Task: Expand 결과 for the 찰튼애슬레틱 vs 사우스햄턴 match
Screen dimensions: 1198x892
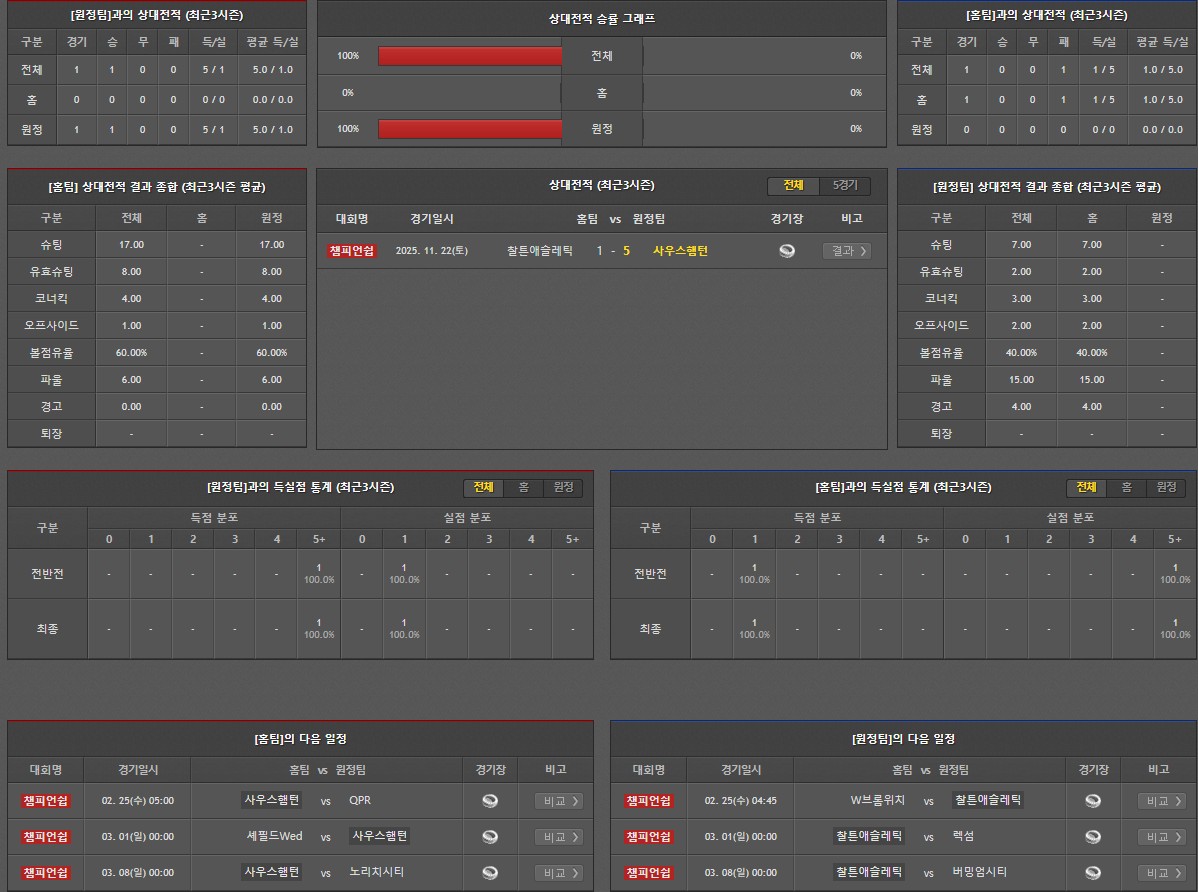Action: [846, 251]
